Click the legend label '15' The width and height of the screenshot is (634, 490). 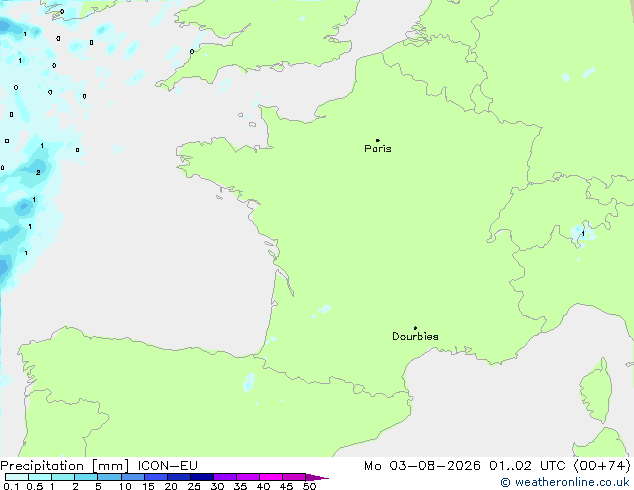(148, 486)
